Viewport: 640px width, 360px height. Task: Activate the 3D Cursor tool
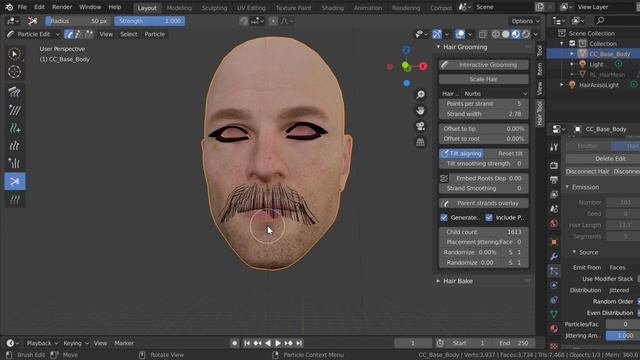click(x=15, y=71)
